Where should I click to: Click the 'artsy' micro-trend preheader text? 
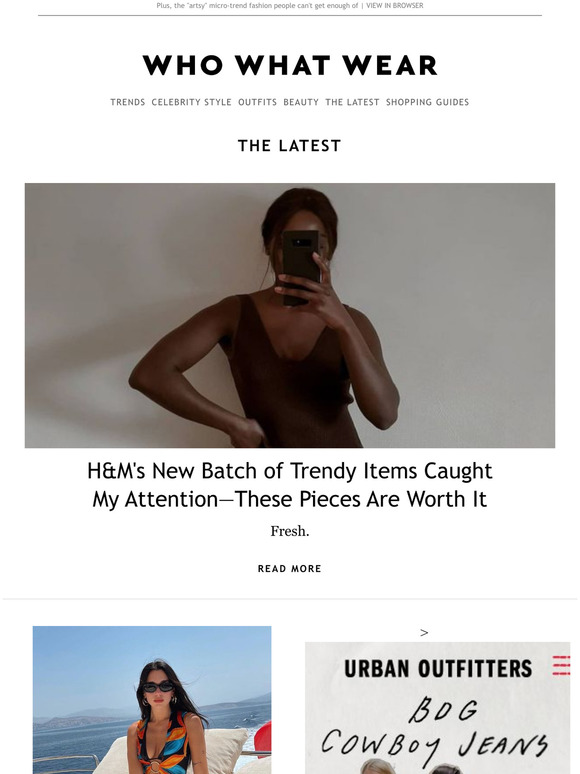click(x=257, y=5)
